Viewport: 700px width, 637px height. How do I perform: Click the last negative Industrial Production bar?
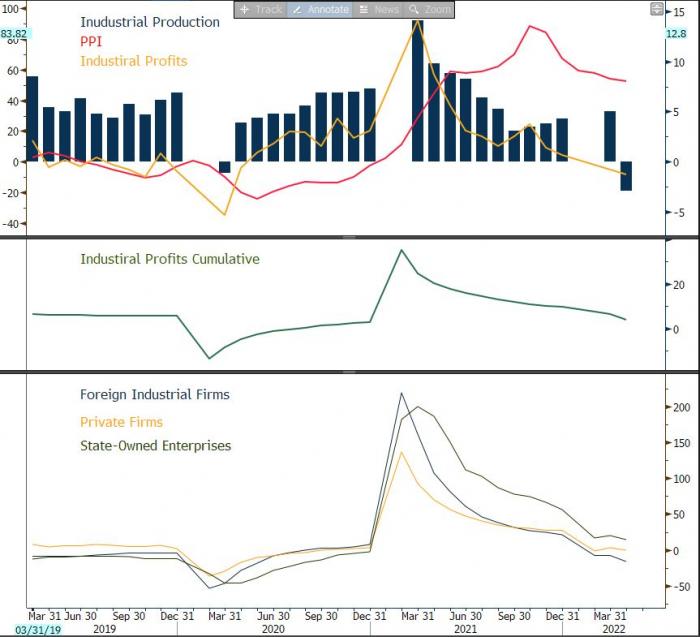626,176
